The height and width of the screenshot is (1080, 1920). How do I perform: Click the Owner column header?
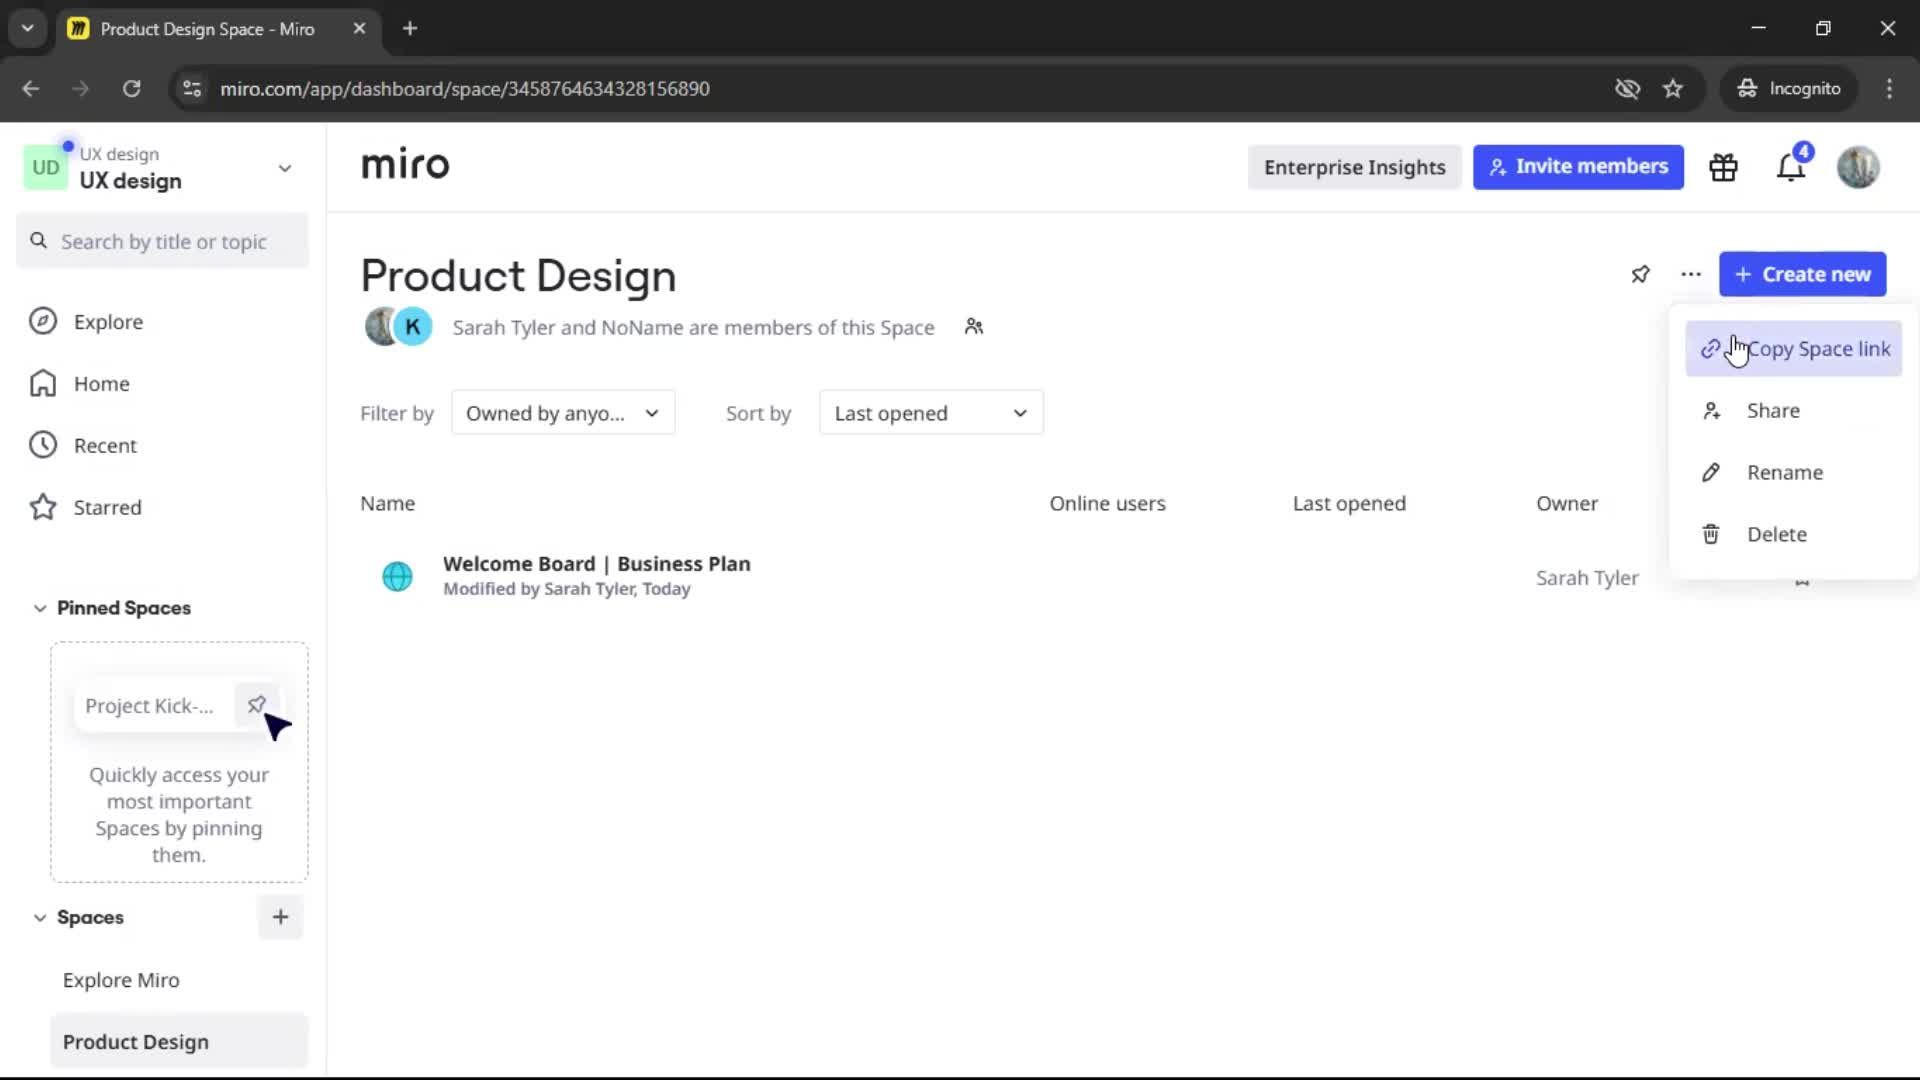[1567, 504]
